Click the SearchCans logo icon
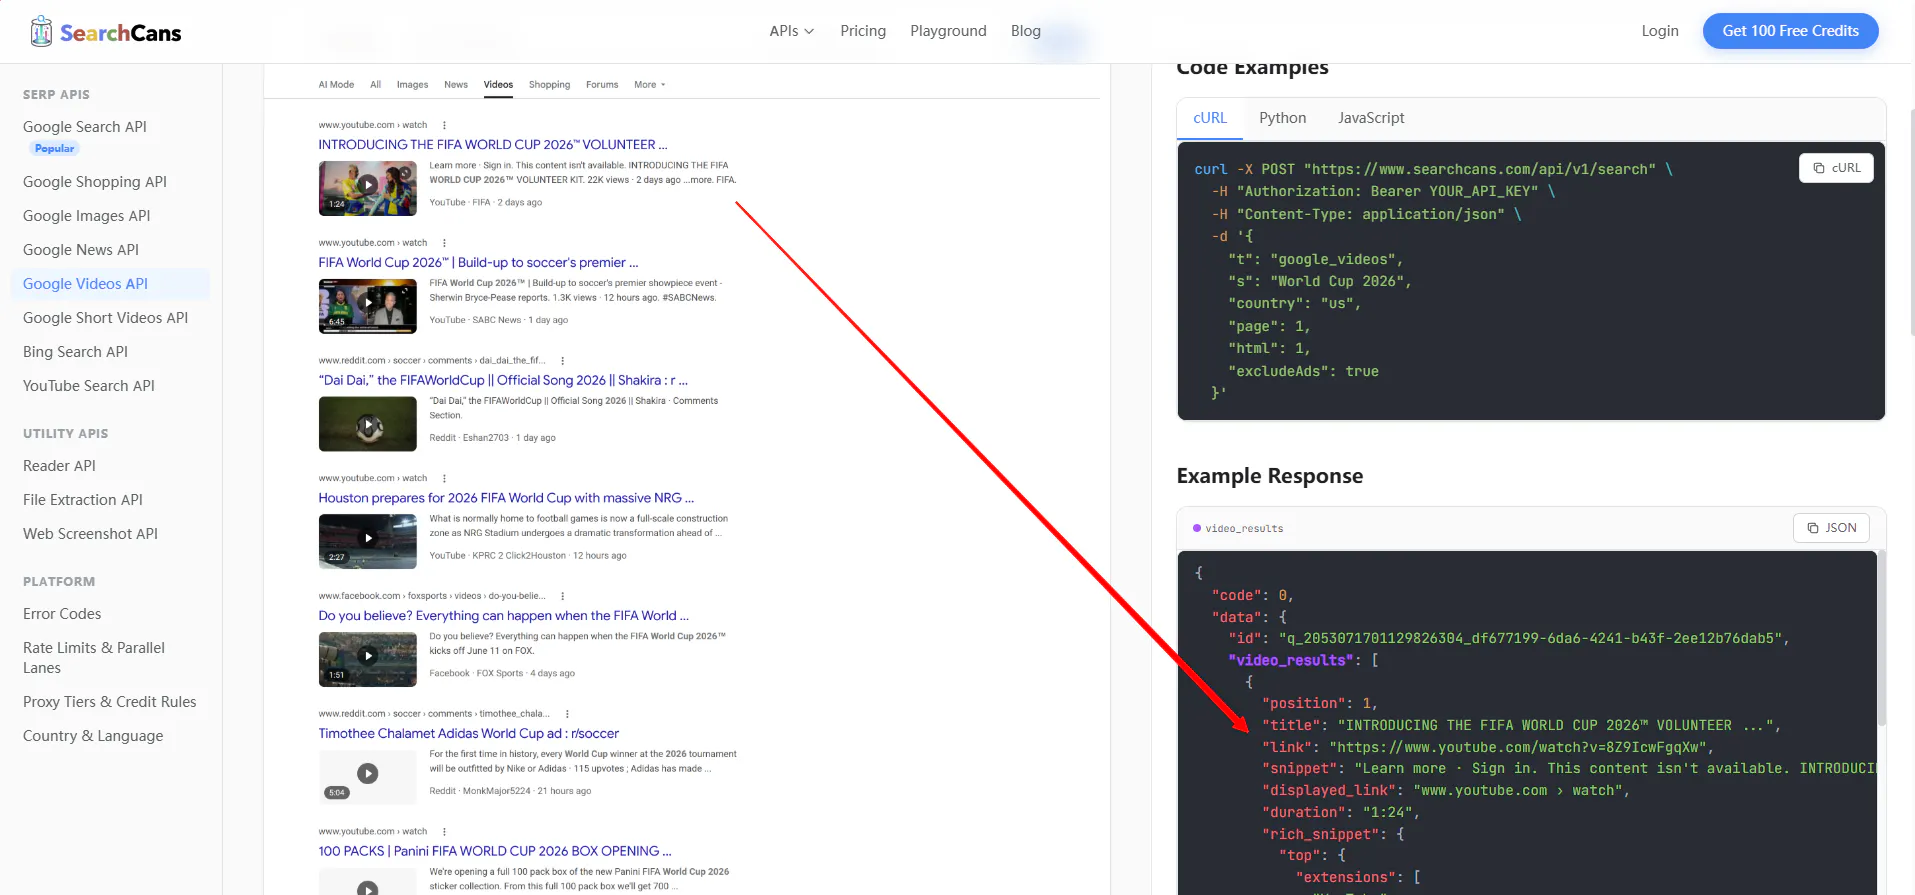This screenshot has height=895, width=1915. point(41,32)
